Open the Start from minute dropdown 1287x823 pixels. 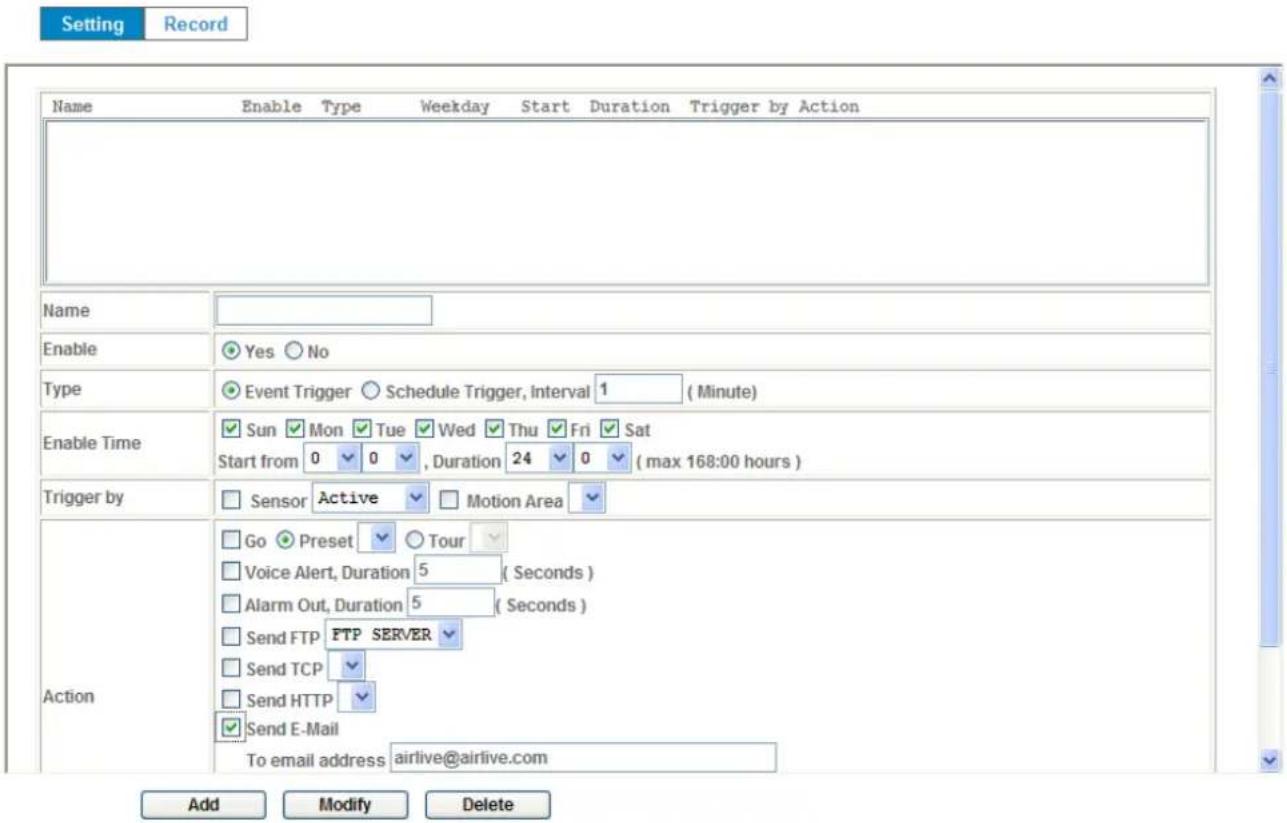tap(391, 461)
